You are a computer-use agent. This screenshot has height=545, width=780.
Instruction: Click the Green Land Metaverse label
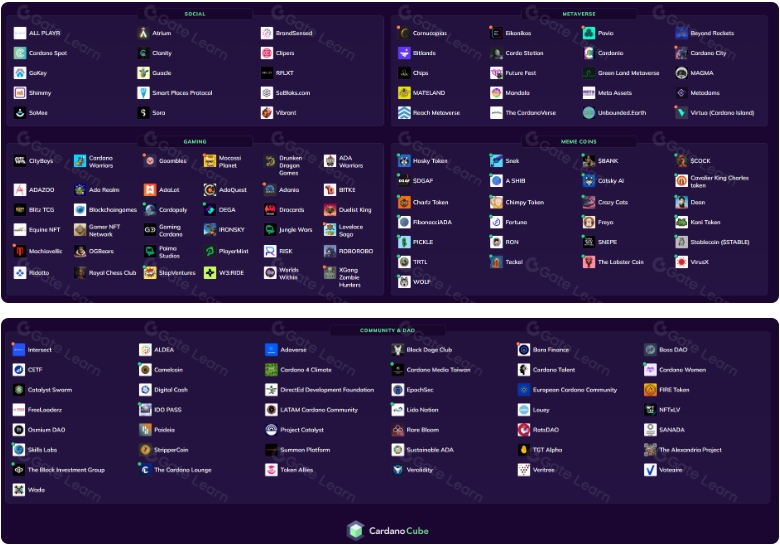629,73
